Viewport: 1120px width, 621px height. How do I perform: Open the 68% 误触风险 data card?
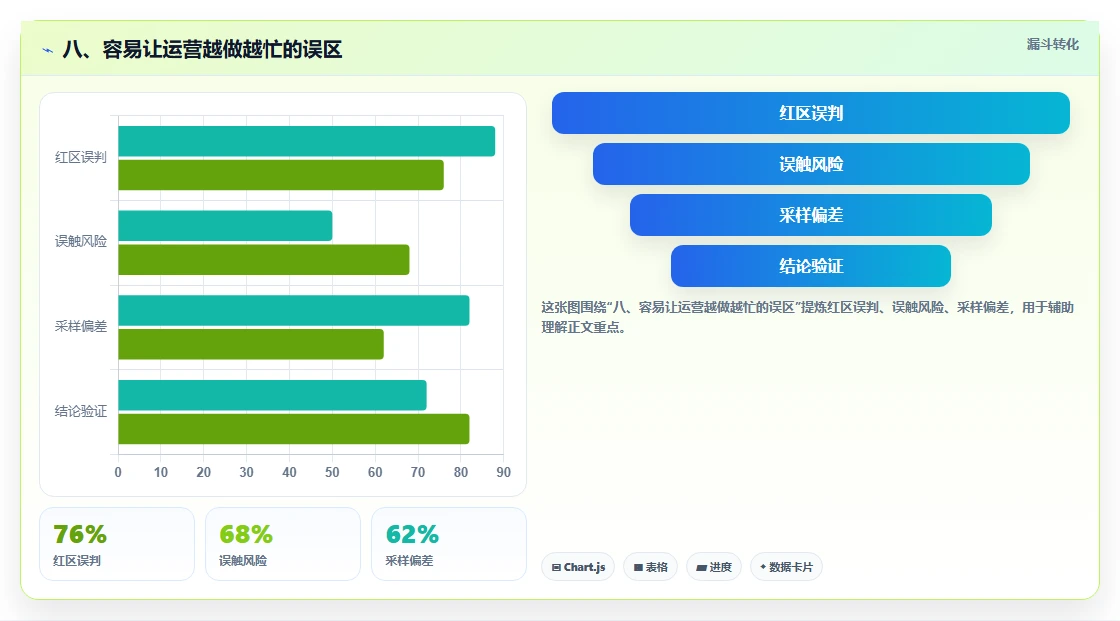tap(283, 544)
